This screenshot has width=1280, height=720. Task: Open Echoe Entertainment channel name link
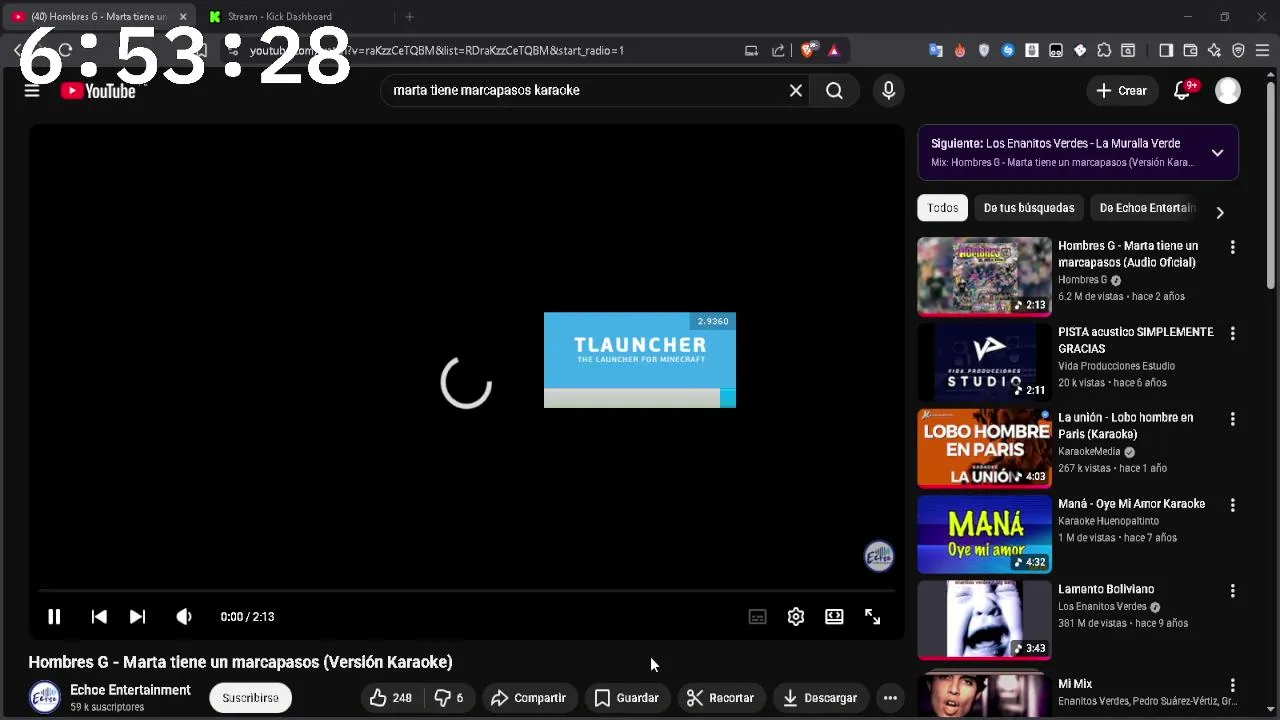pyautogui.click(x=130, y=690)
